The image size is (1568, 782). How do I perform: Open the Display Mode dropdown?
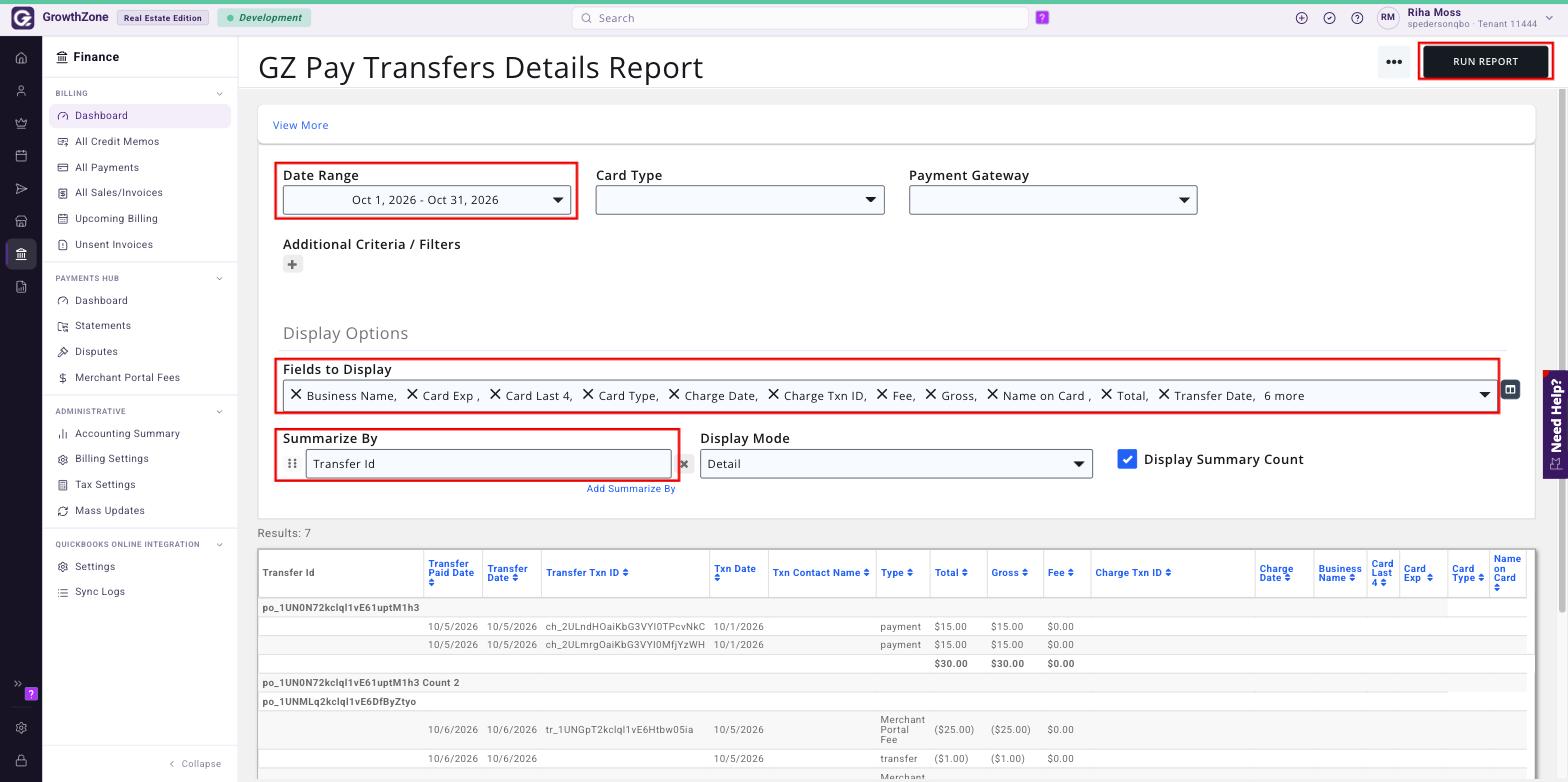point(896,464)
